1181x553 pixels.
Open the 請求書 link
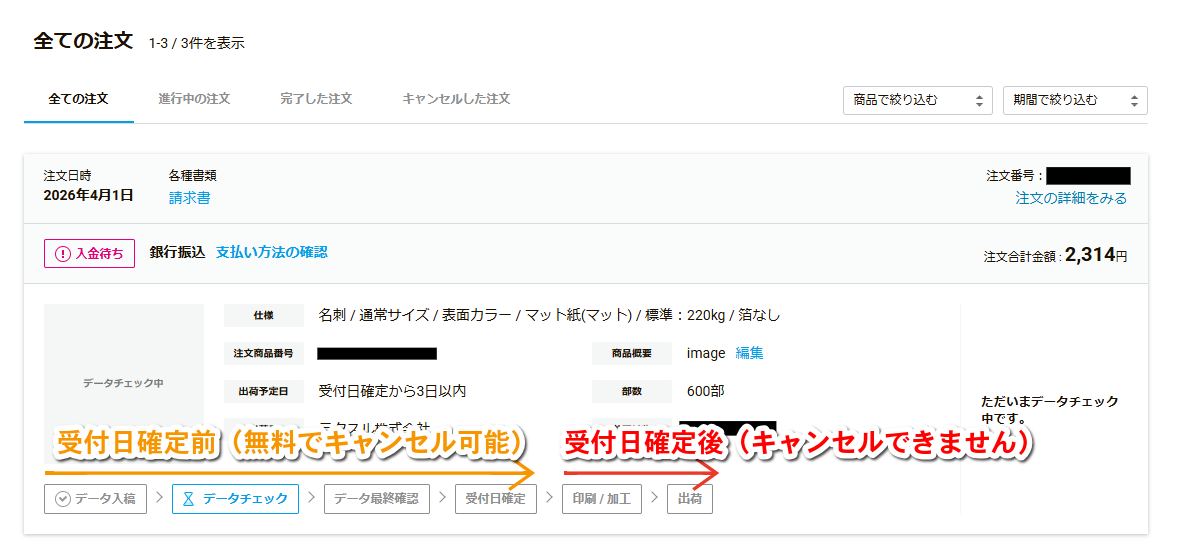[189, 198]
